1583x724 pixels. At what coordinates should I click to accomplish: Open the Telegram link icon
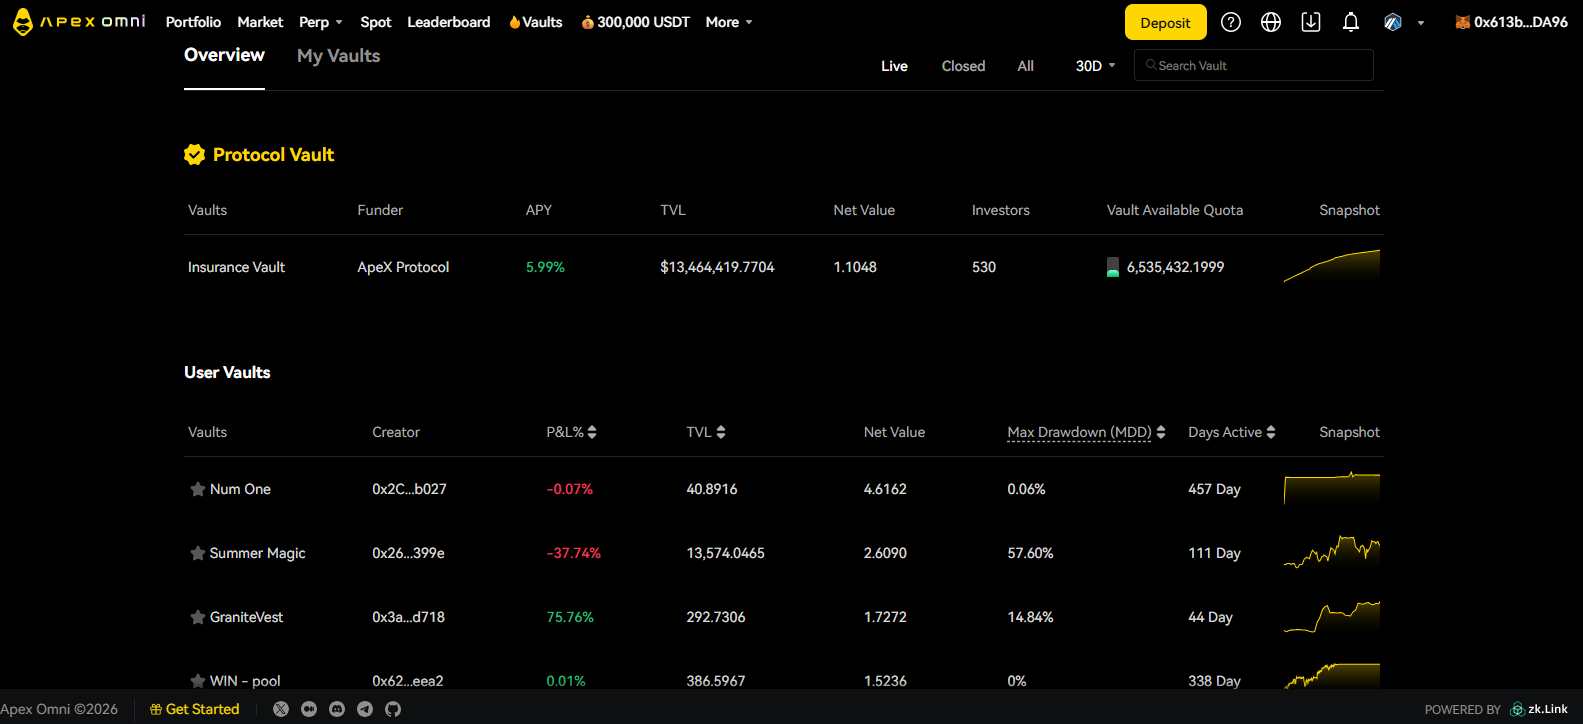[365, 709]
